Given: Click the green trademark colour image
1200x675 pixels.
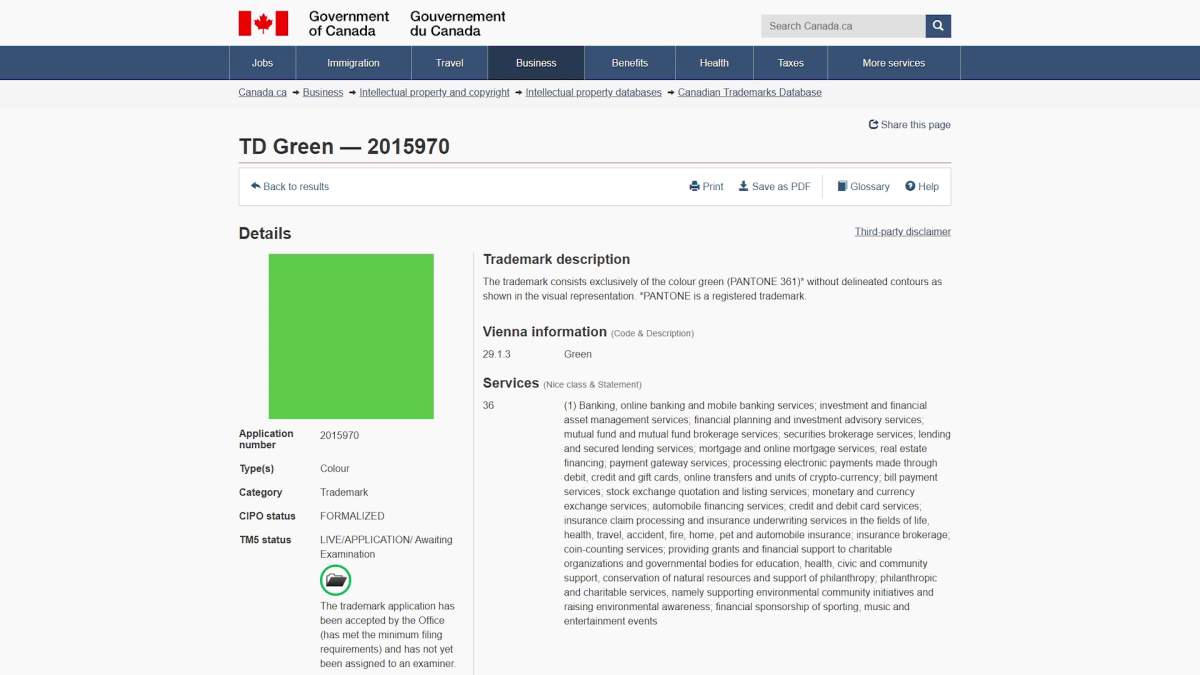Looking at the screenshot, I should click(x=351, y=336).
